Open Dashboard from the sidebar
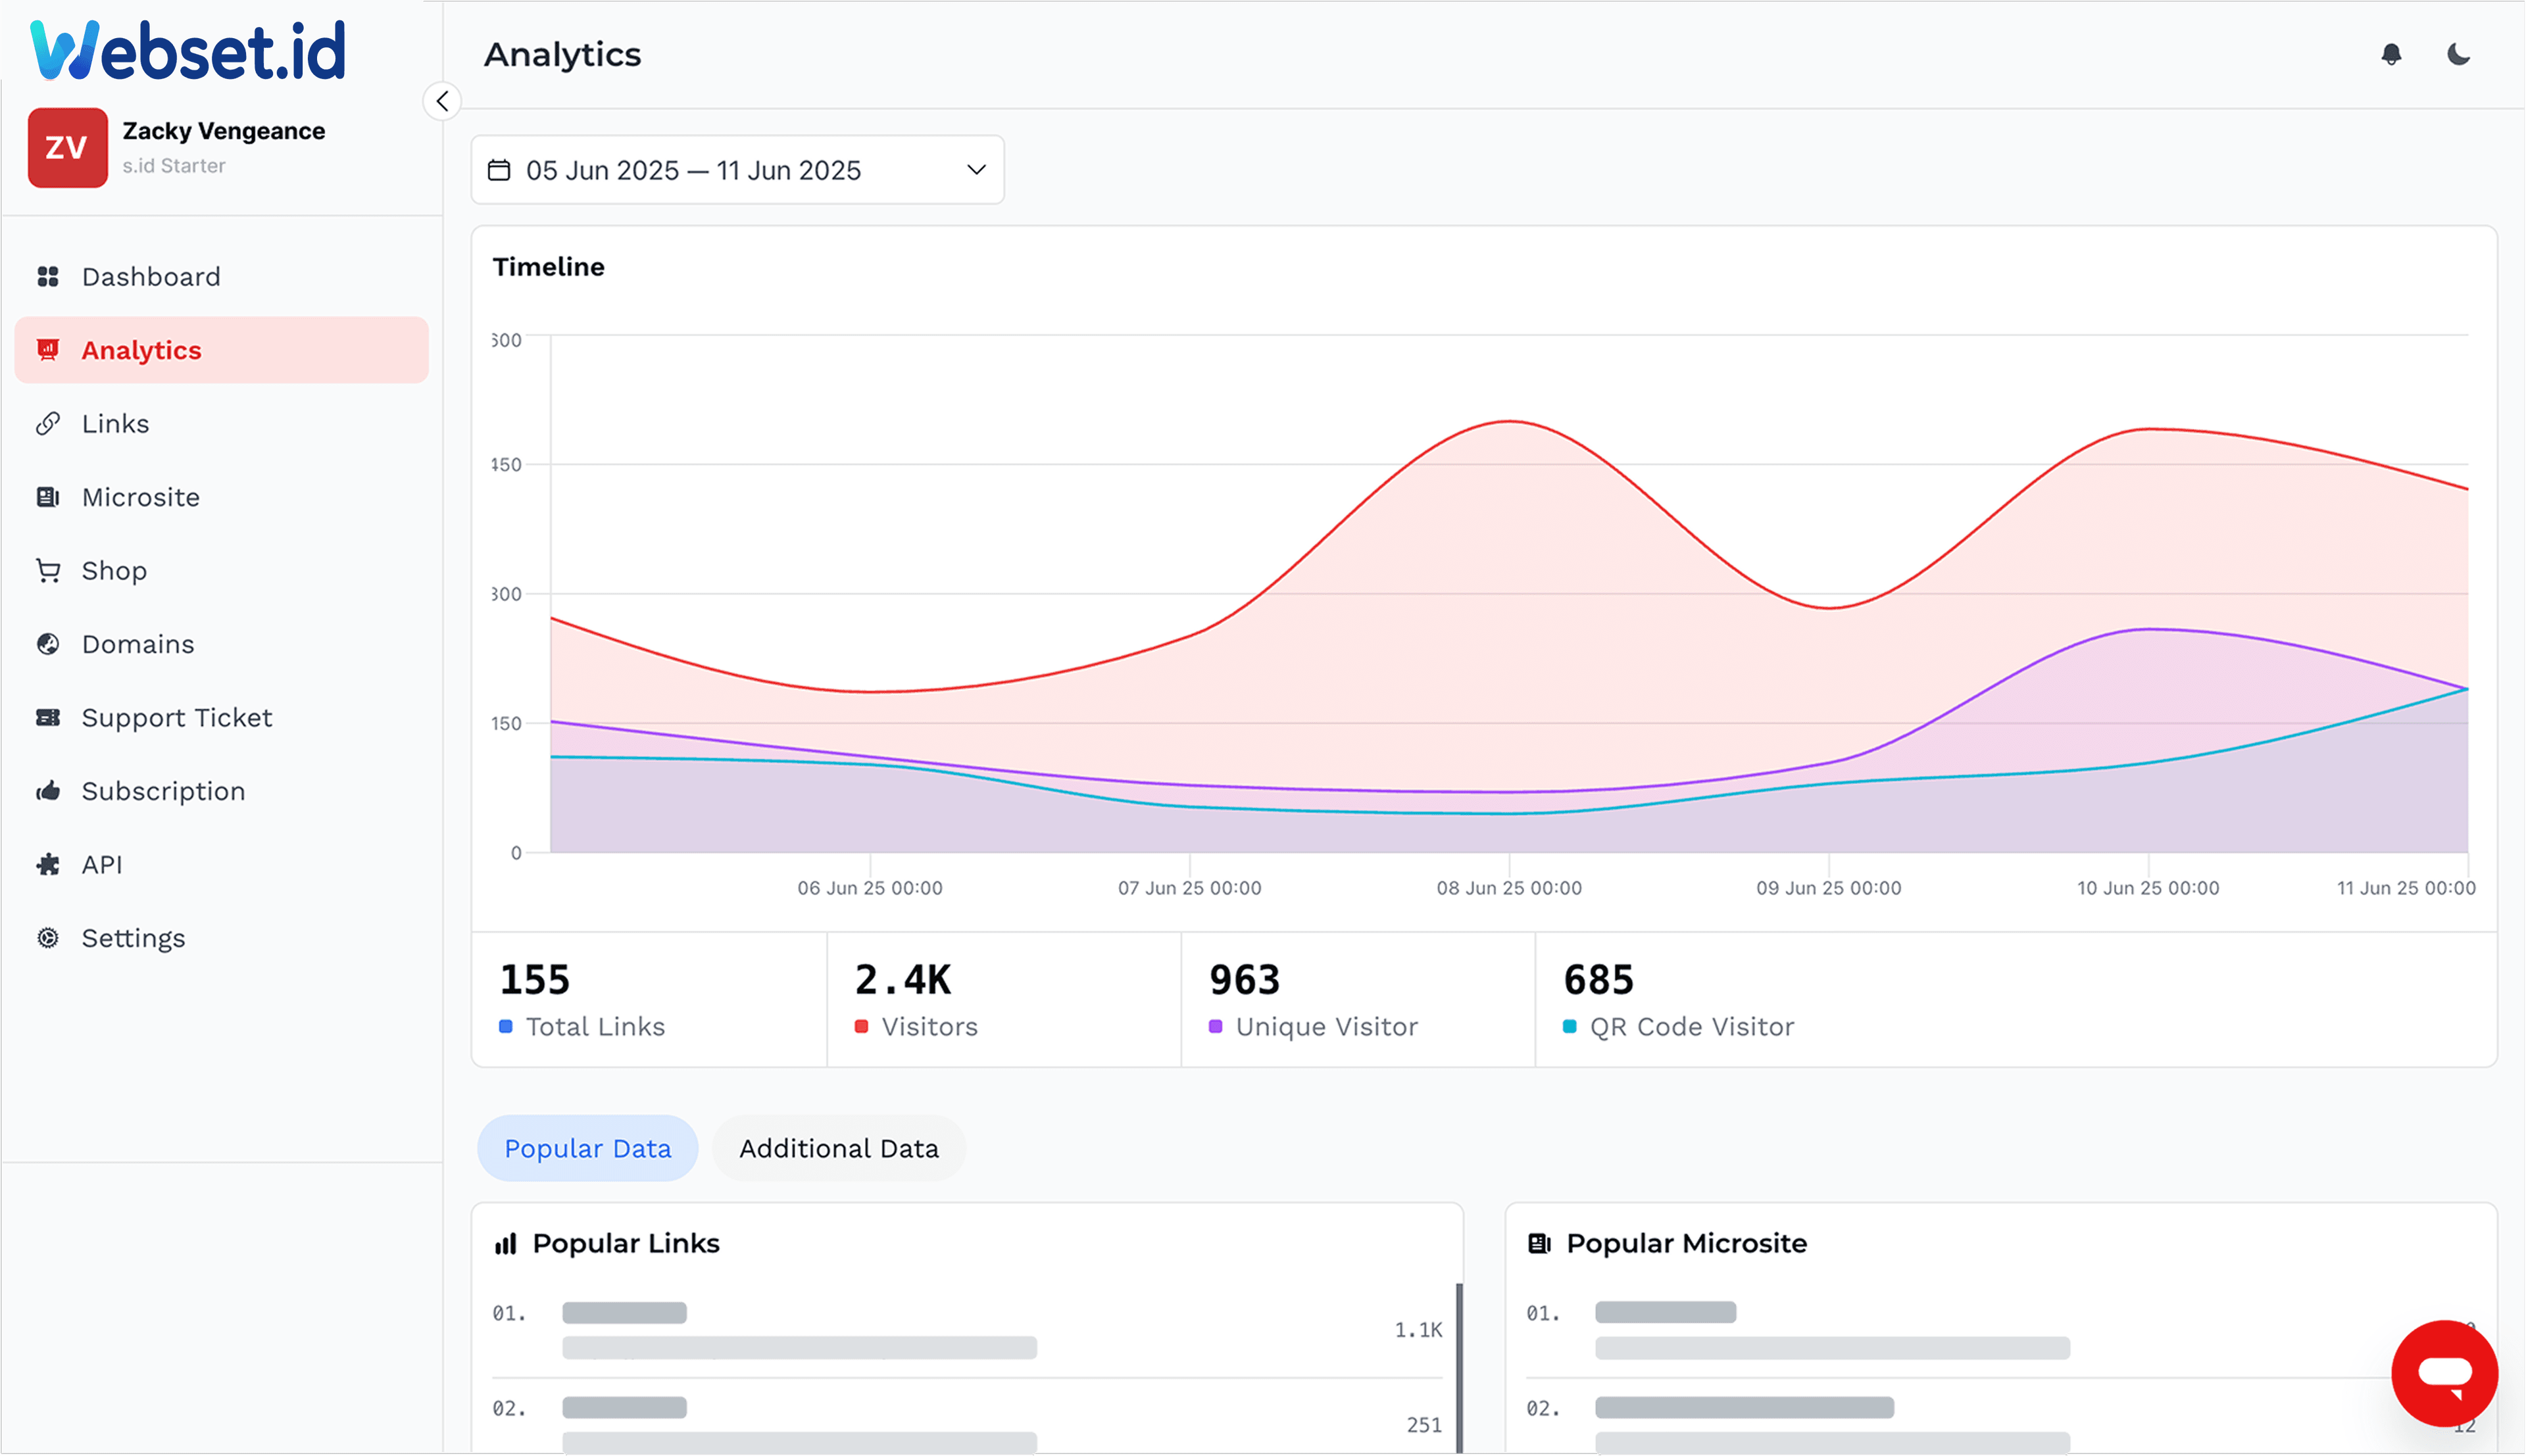Image resolution: width=2526 pixels, height=1456 pixels. point(150,277)
